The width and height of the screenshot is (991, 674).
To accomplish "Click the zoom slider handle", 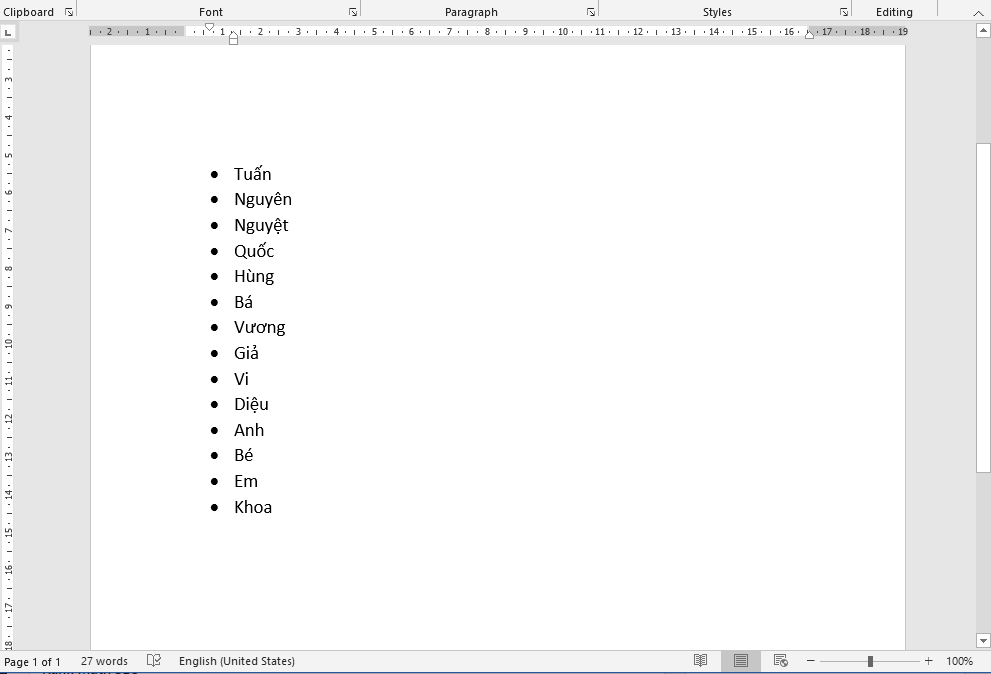I will [870, 661].
